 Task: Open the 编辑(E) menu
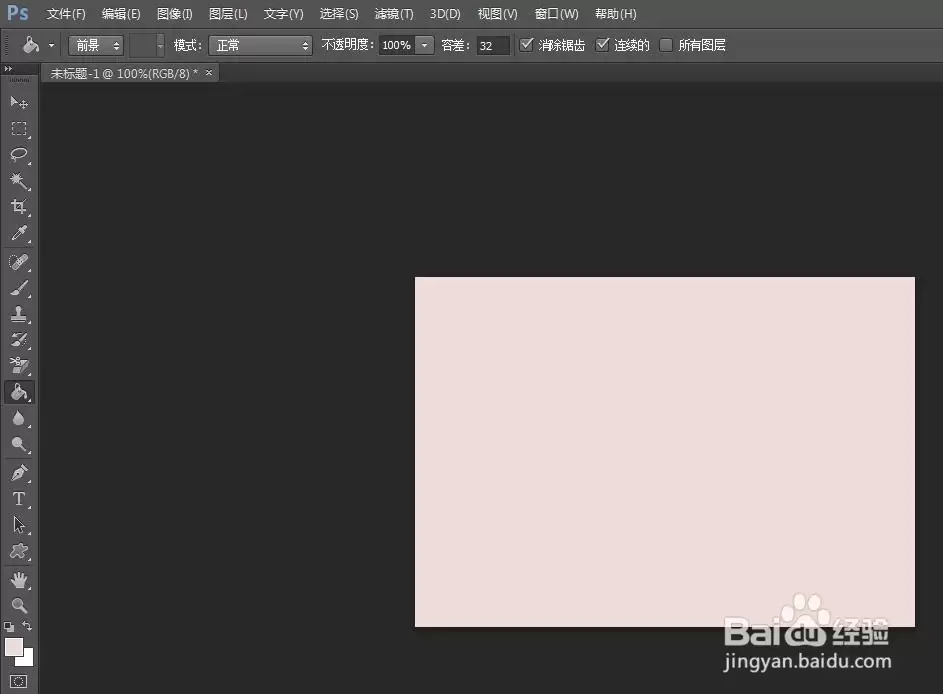pyautogui.click(x=121, y=14)
